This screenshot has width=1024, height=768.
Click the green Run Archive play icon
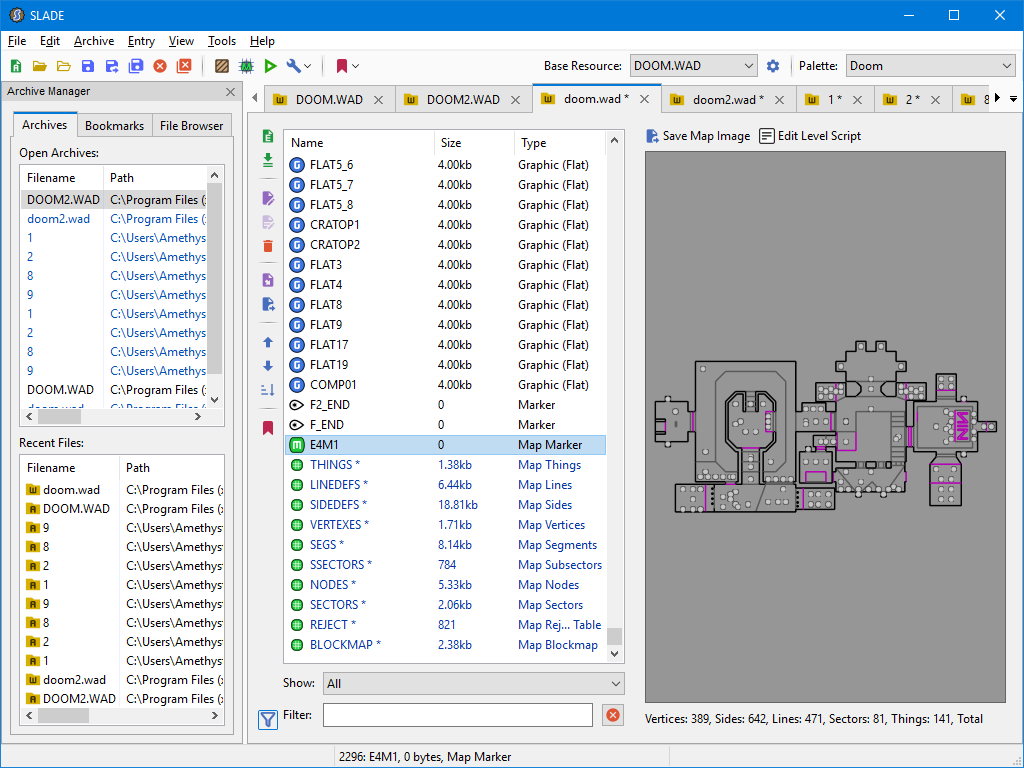pos(270,66)
